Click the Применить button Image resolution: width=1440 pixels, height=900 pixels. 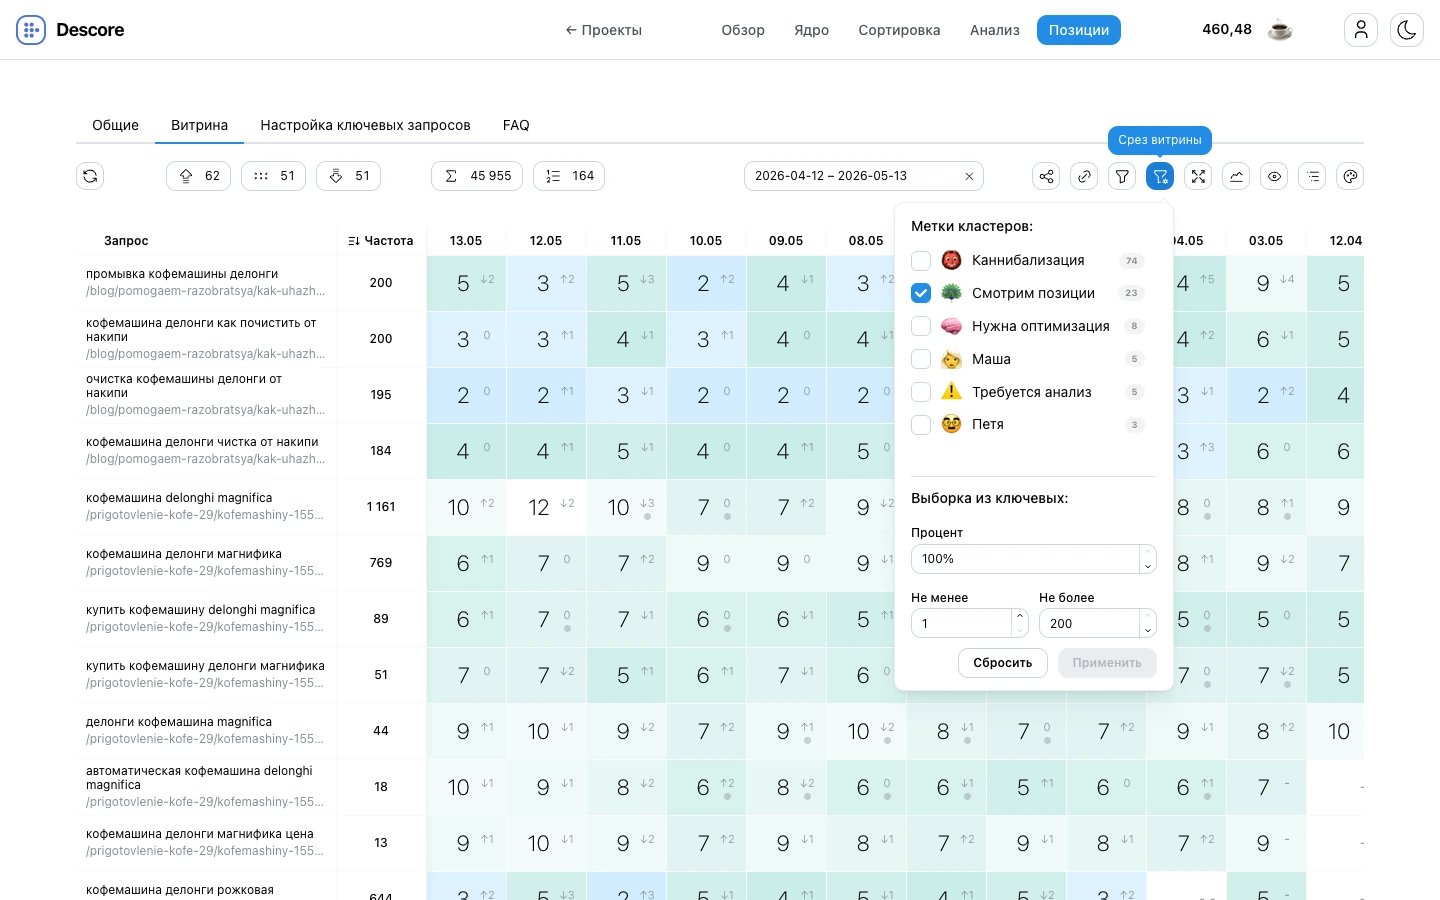pyautogui.click(x=1107, y=663)
